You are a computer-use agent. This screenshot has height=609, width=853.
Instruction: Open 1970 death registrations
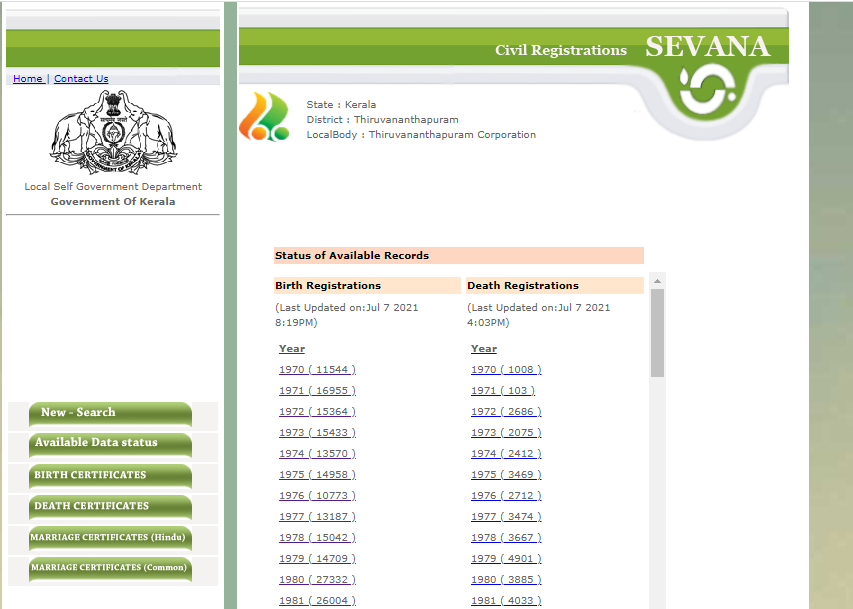coord(506,369)
